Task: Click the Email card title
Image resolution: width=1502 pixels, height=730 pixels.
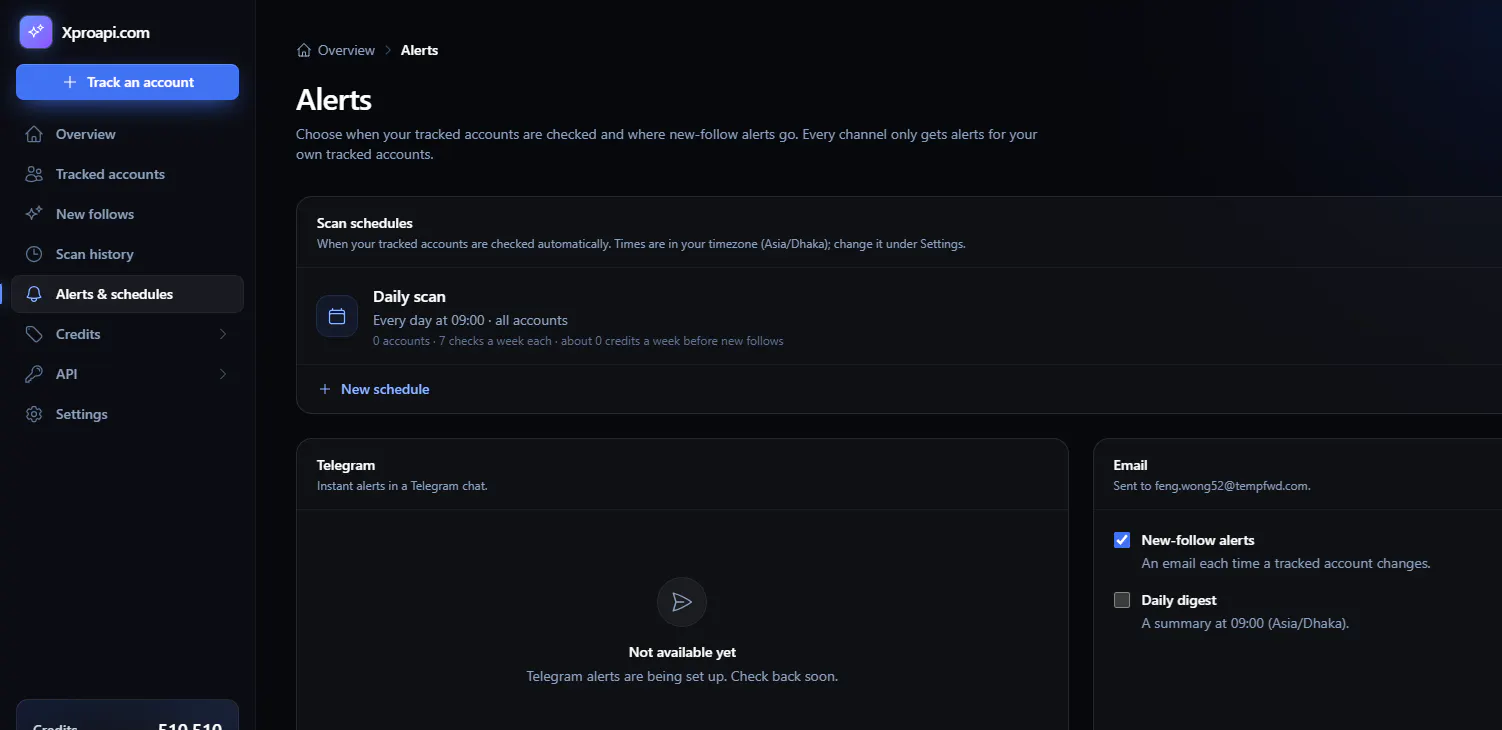Action: (1130, 465)
